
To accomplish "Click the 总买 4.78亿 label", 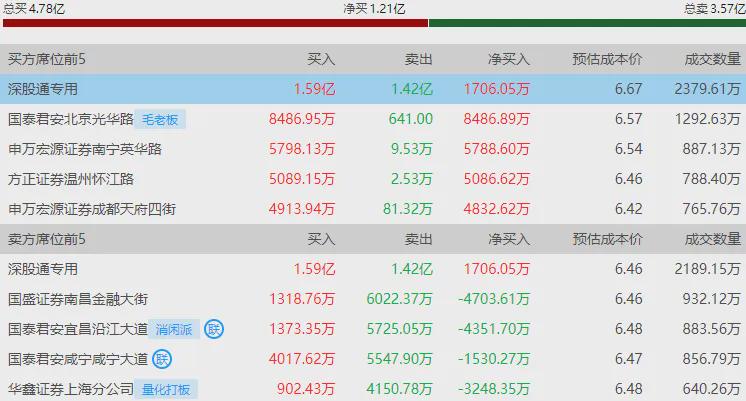I will tap(34, 8).
